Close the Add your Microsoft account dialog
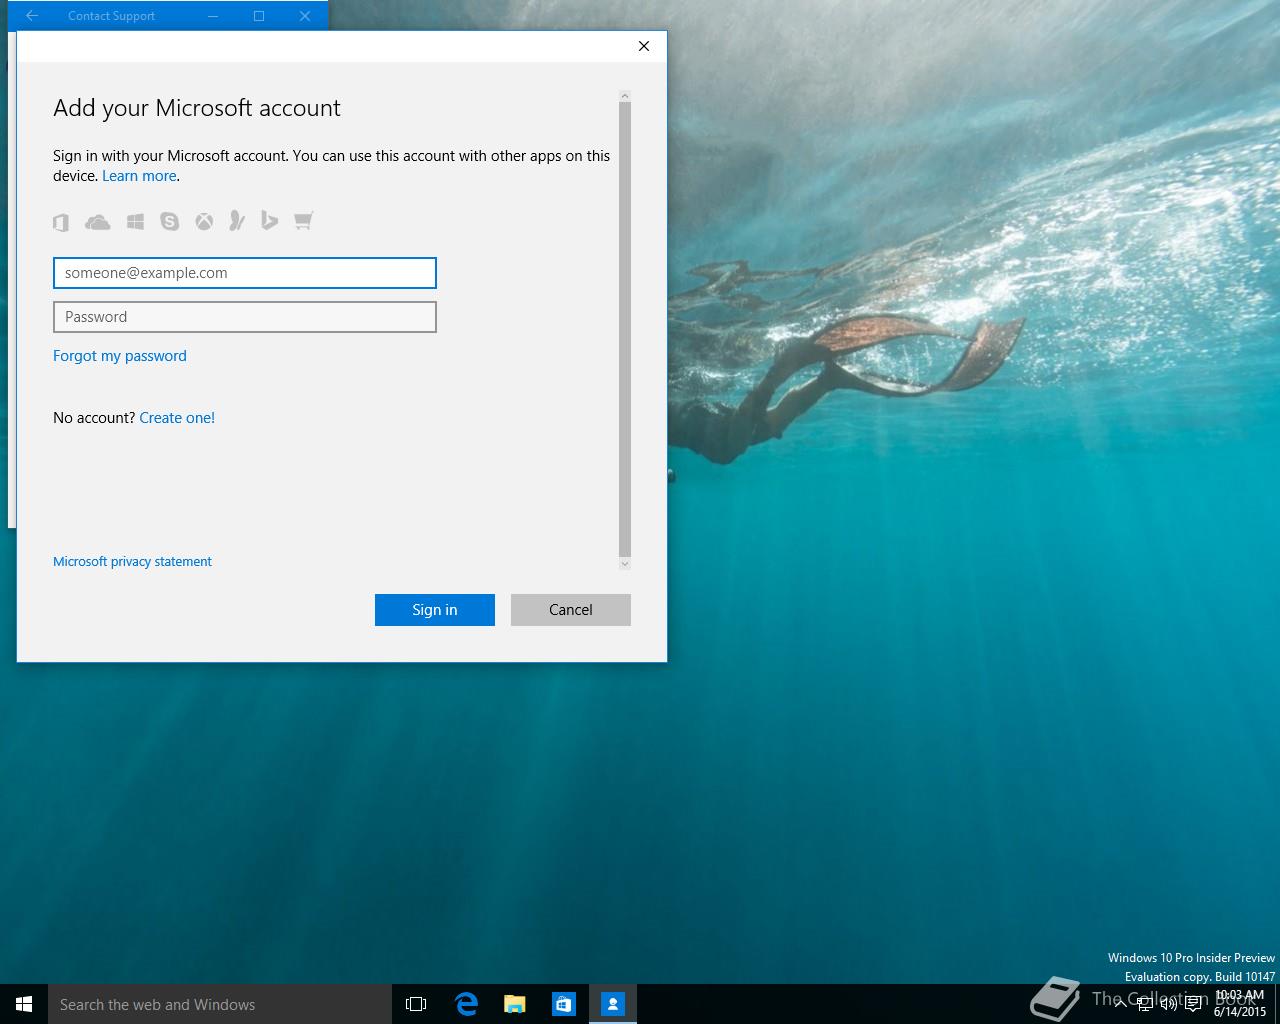Screen dimensions: 1280x1024 [644, 46]
